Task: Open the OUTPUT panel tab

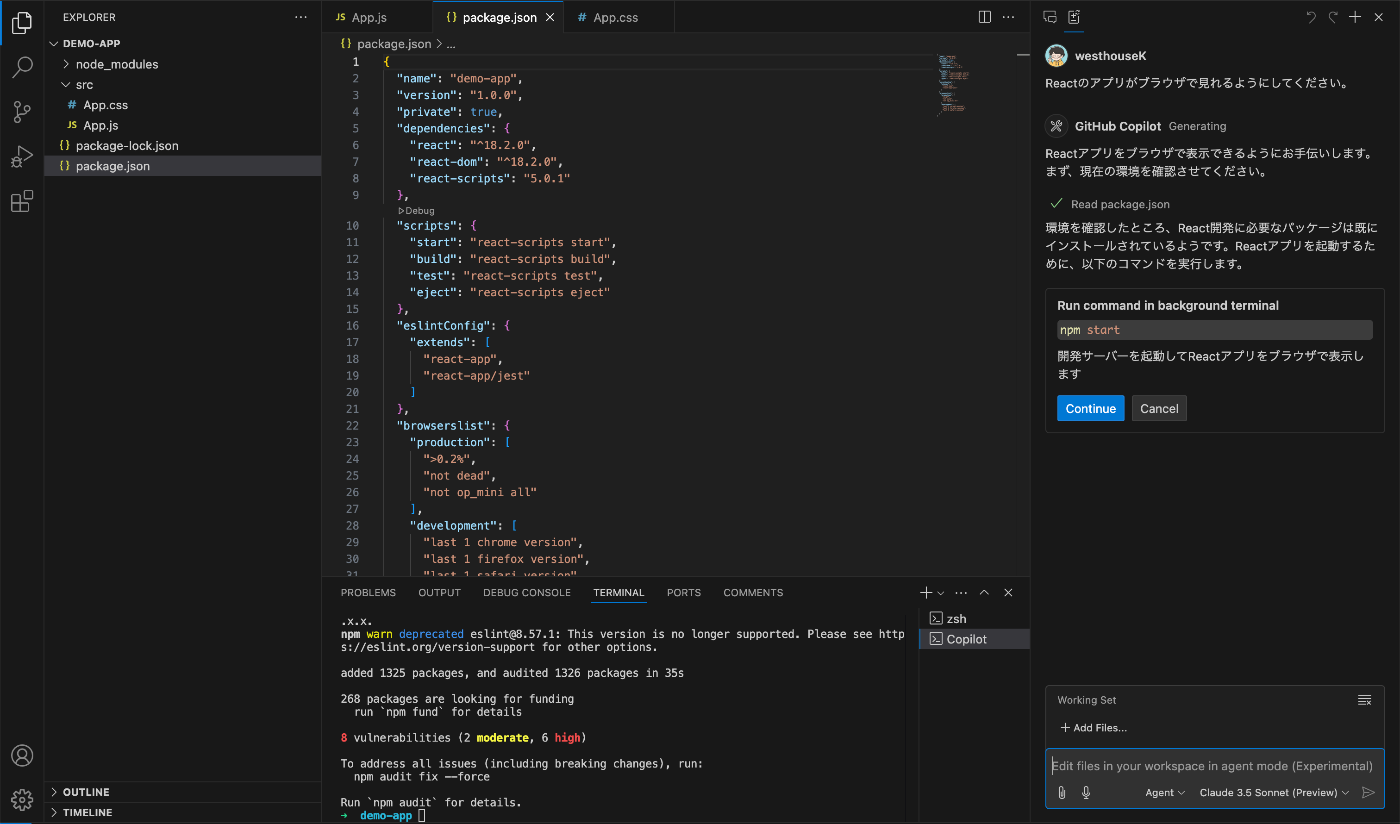Action: click(x=440, y=593)
